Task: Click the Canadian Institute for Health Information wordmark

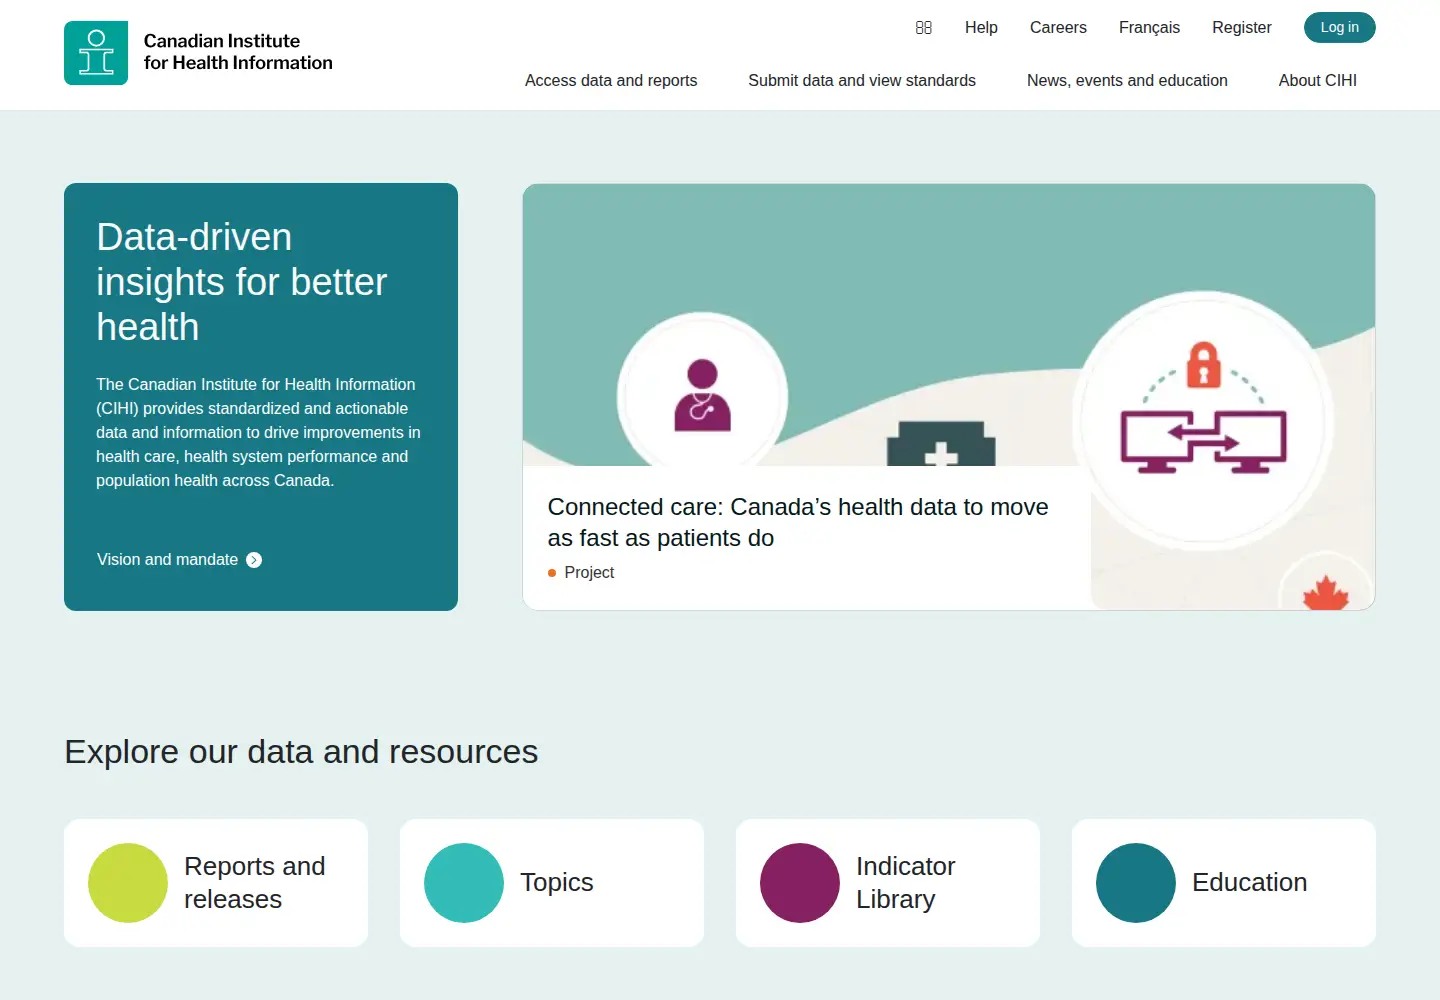Action: click(x=238, y=52)
